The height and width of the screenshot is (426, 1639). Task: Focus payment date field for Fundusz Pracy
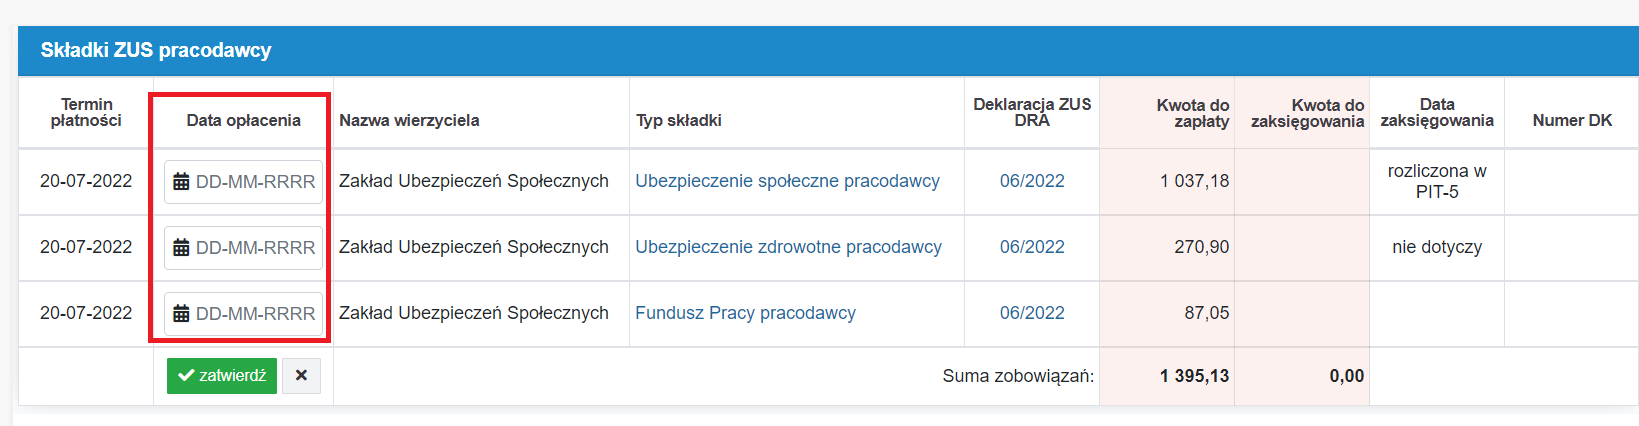(243, 314)
